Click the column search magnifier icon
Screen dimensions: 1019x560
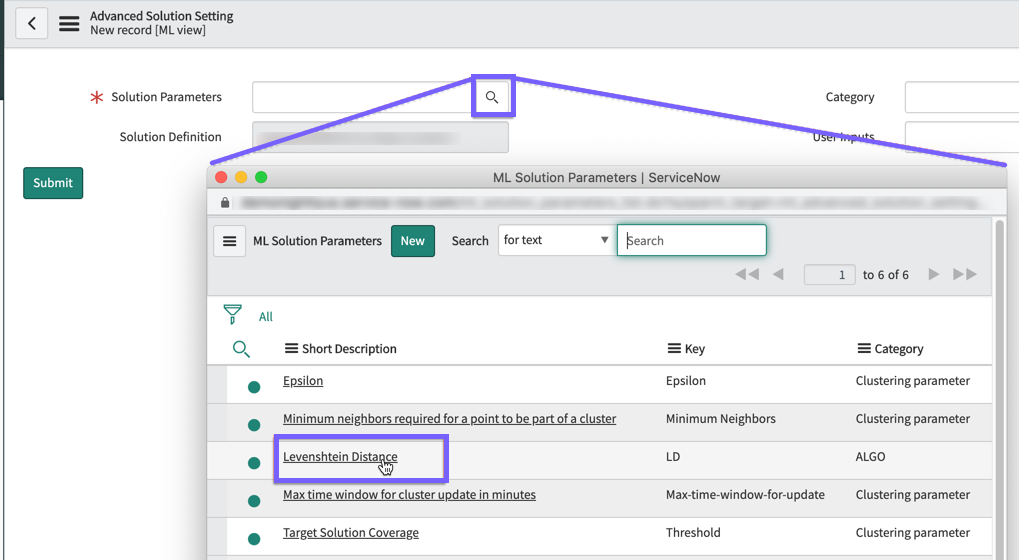coord(241,349)
